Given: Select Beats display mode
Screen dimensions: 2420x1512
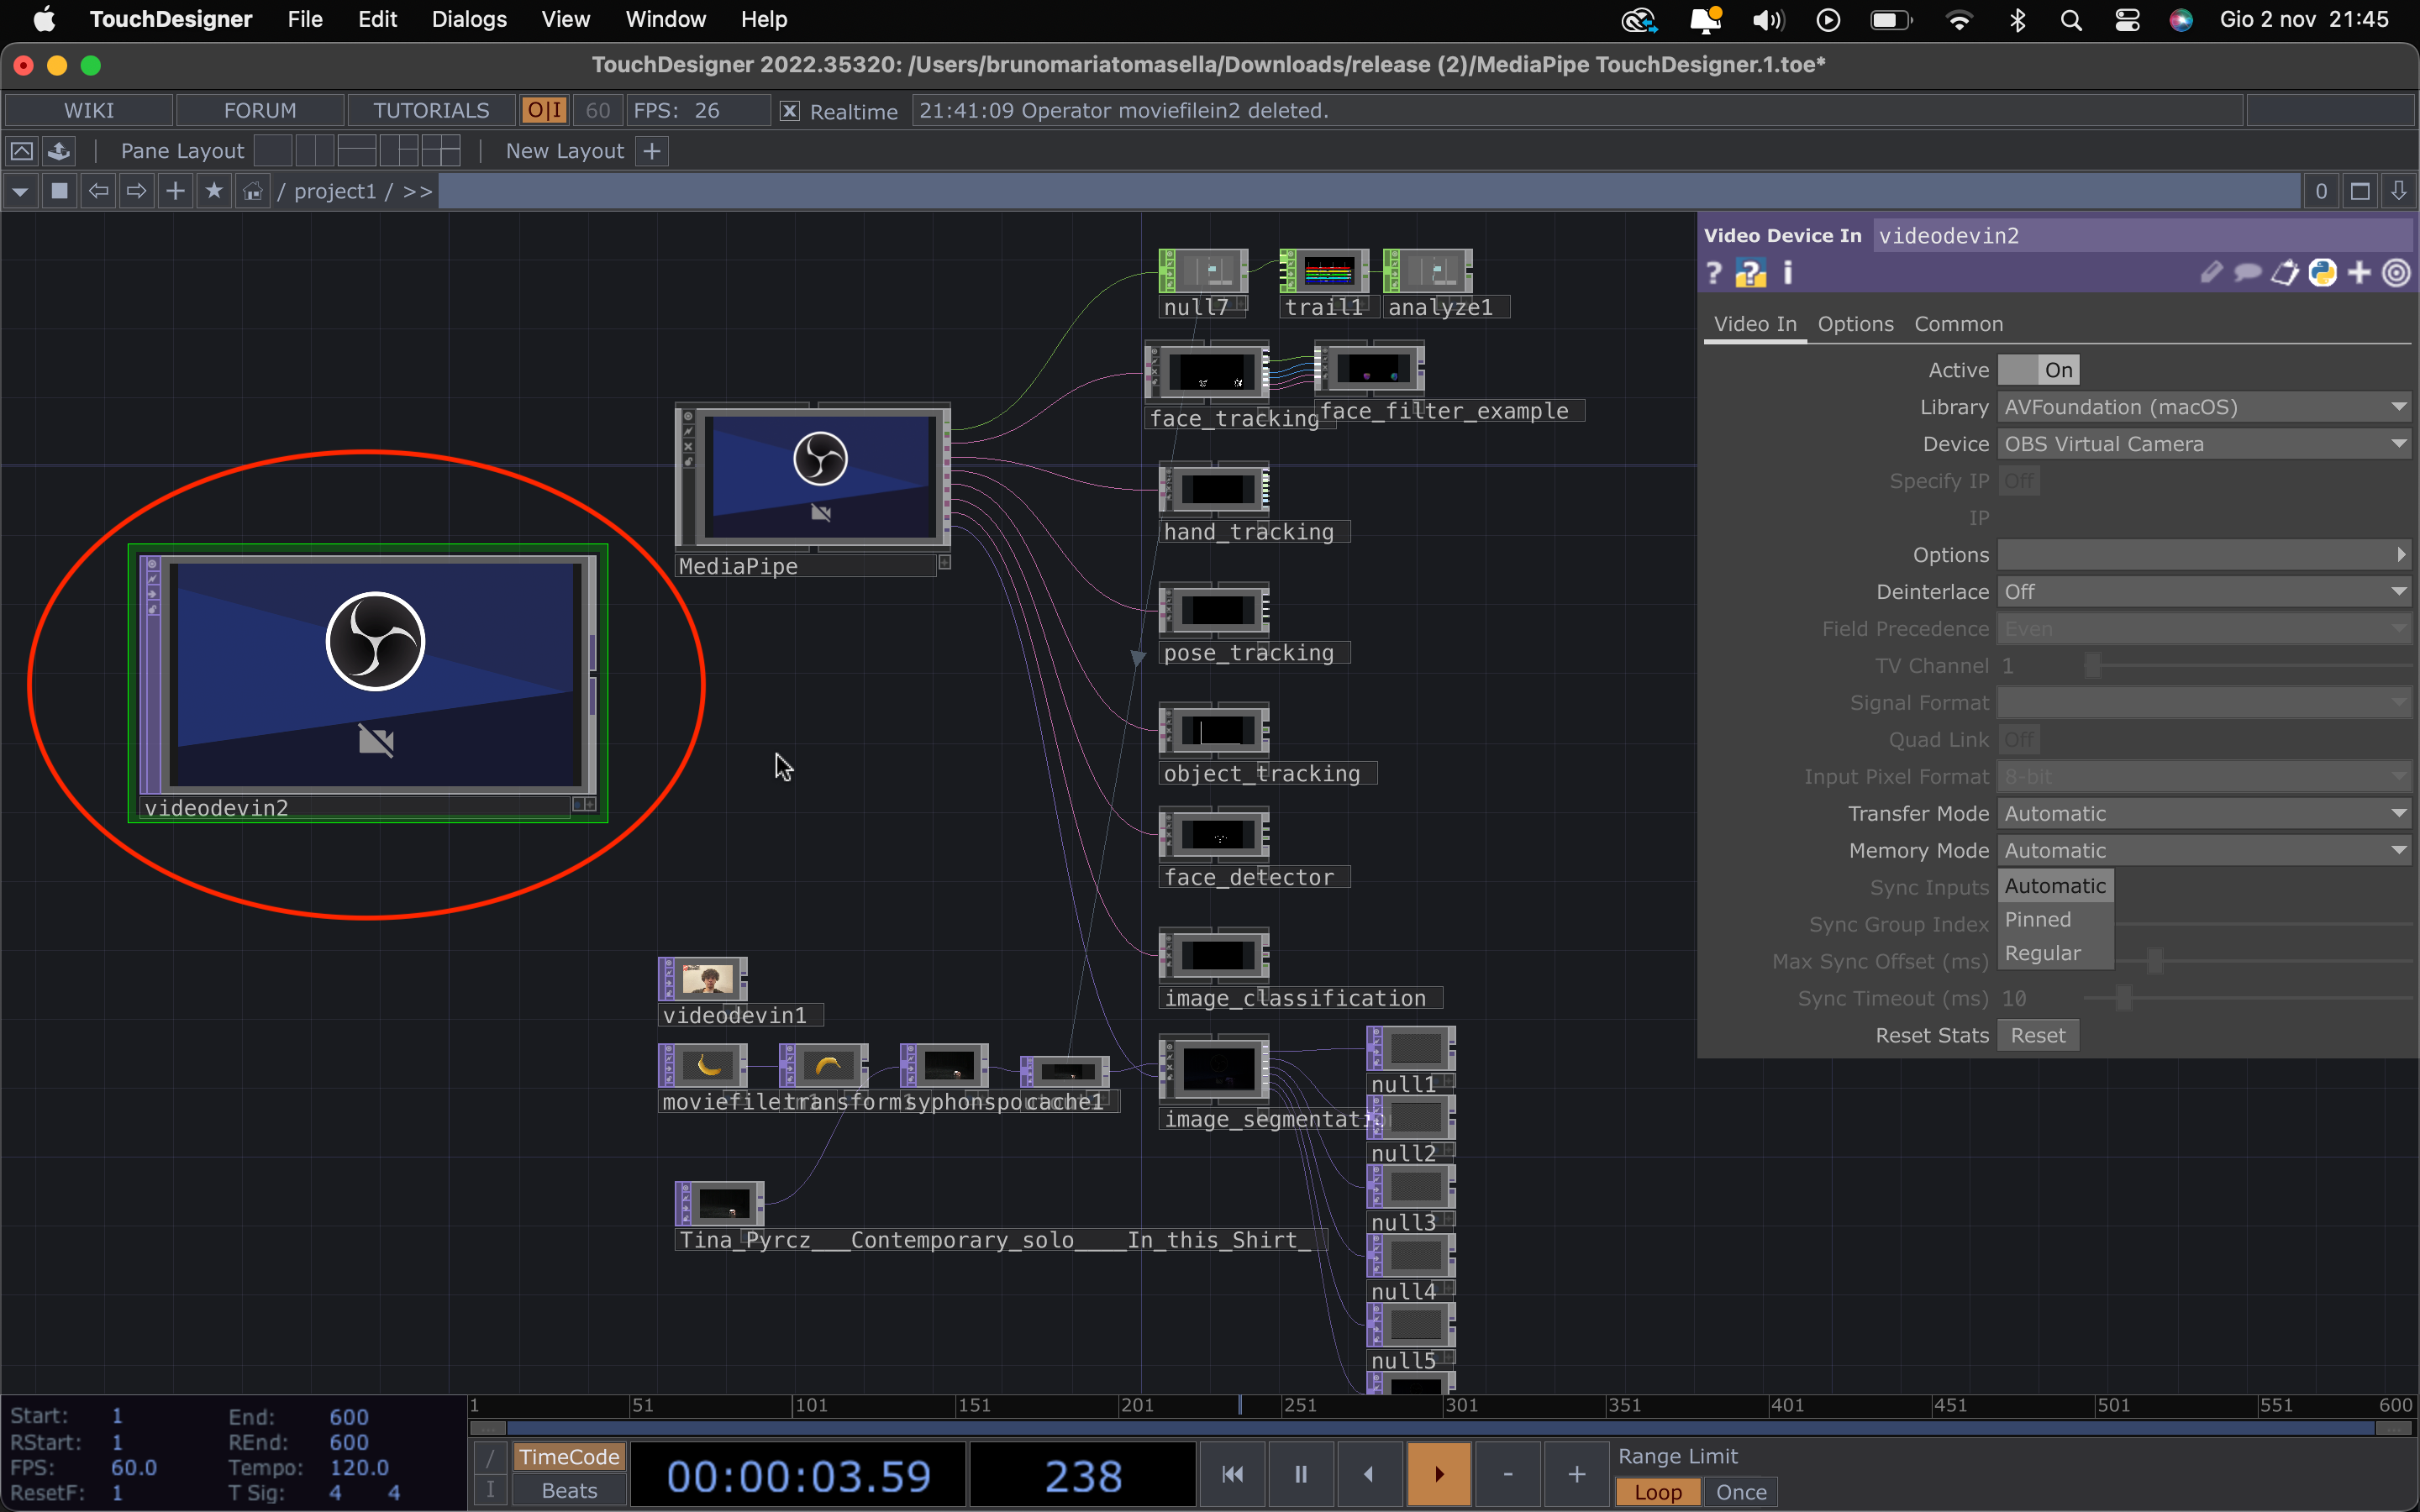Looking at the screenshot, I should [569, 1490].
